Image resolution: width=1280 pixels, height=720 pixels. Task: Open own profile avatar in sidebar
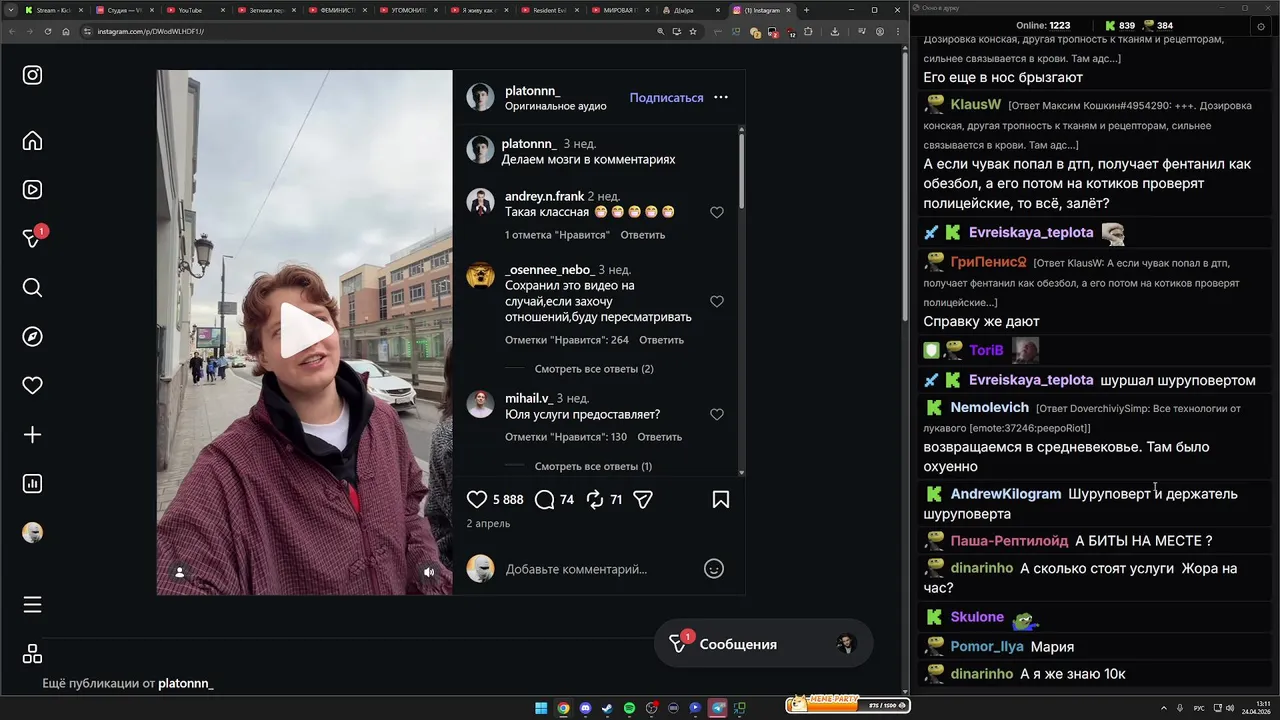point(32,533)
